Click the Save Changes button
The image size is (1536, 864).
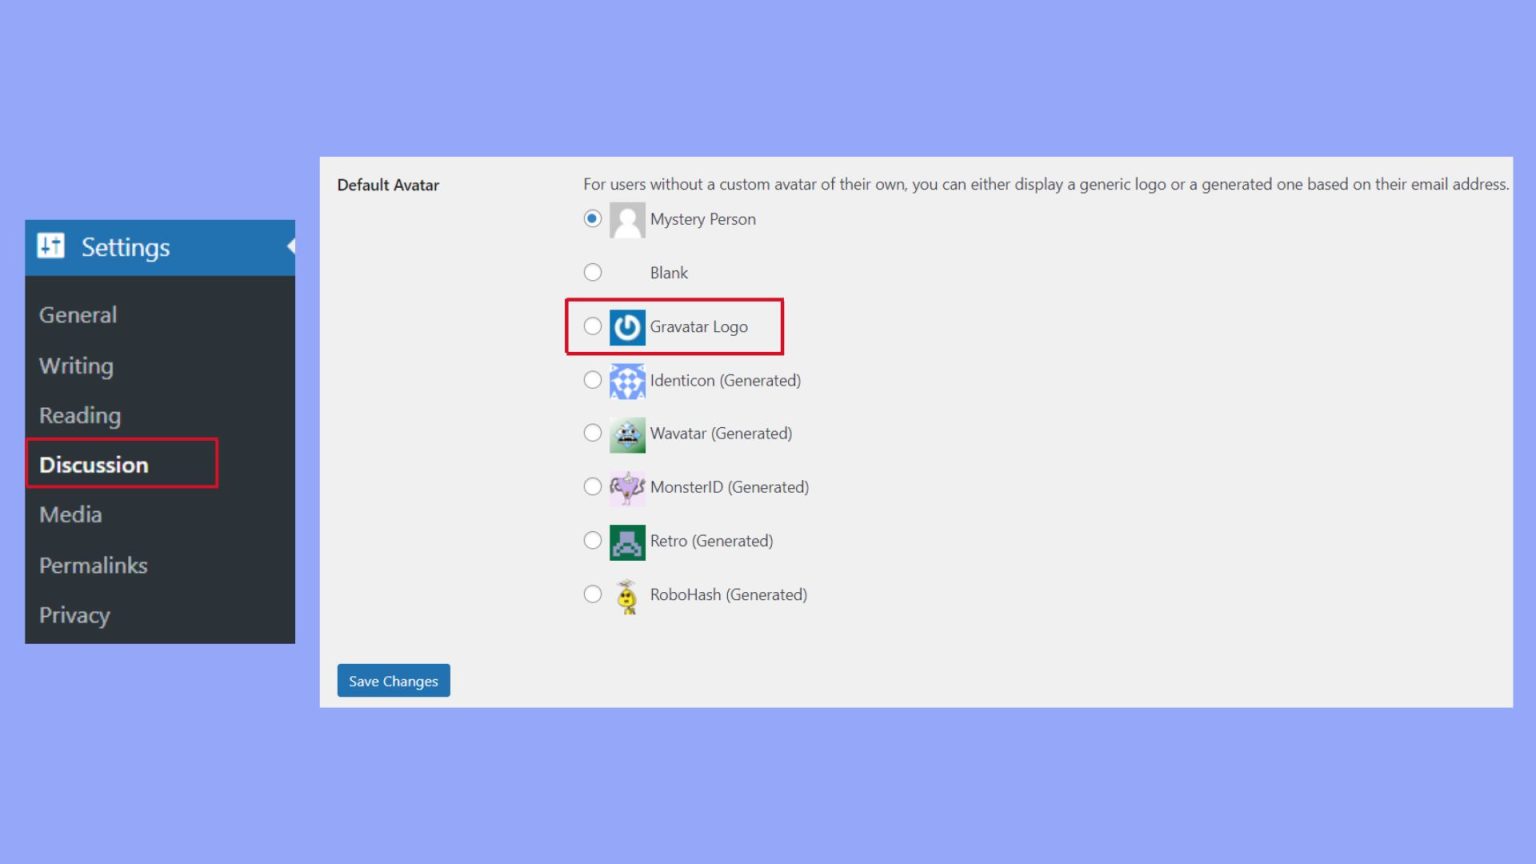pyautogui.click(x=393, y=680)
